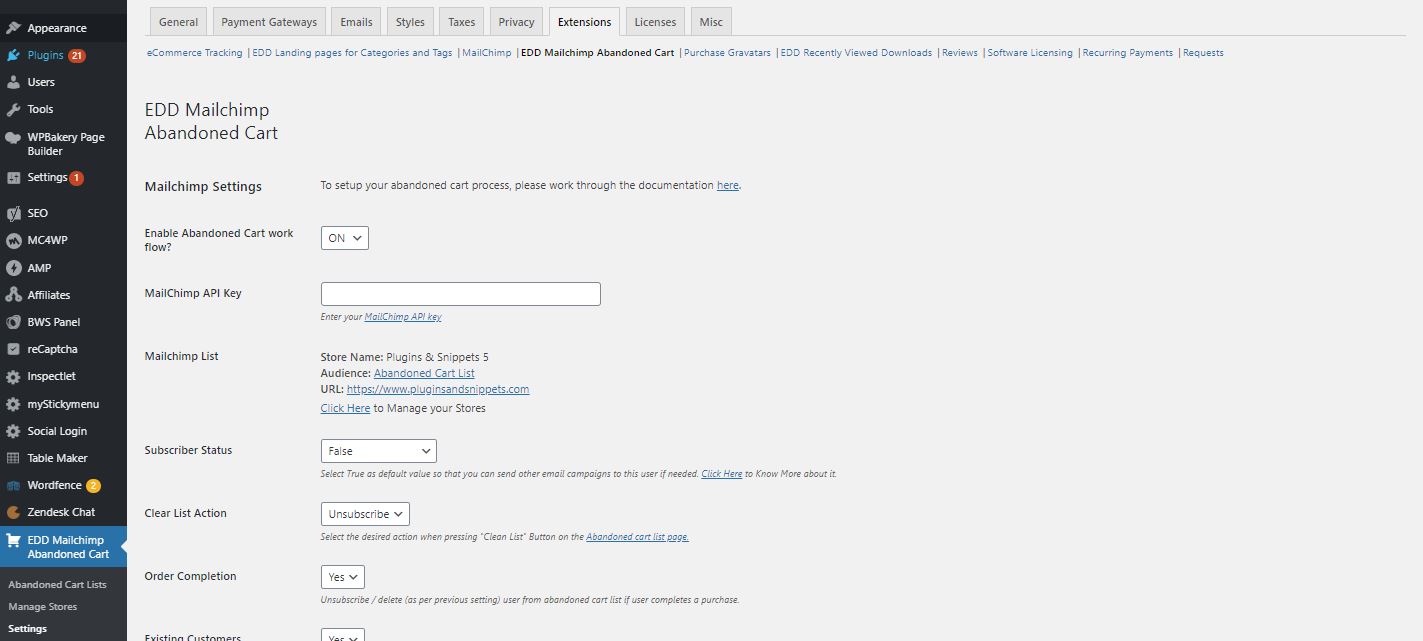The width and height of the screenshot is (1423, 641).
Task: Open the Abandoned cart list page link
Action: [637, 537]
